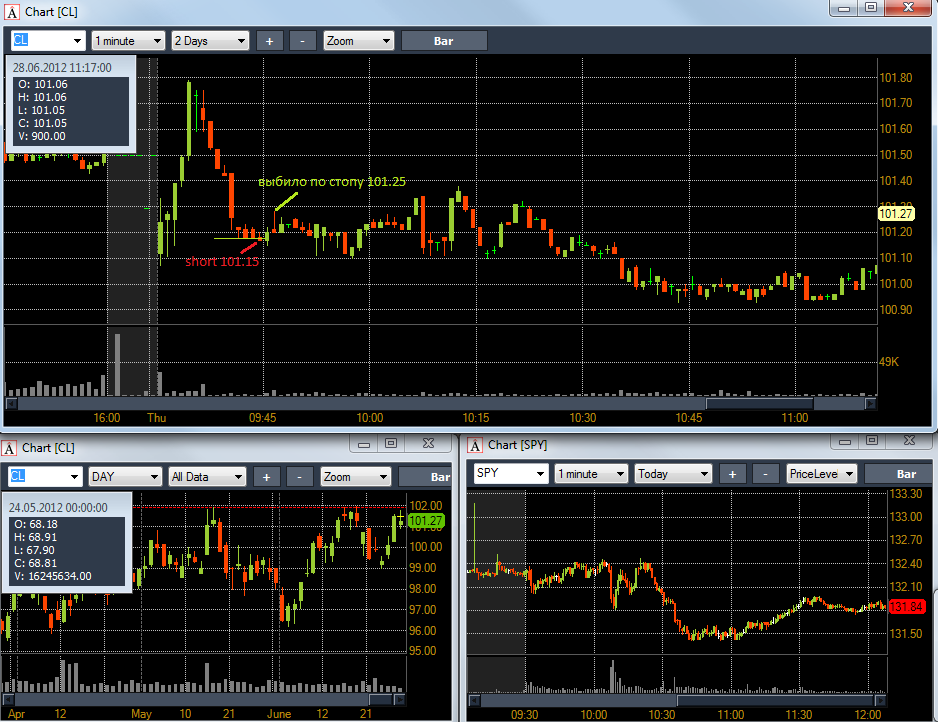Click the SPY chart horizontal scrollbar thumb
The image size is (938, 722).
[x=776, y=700]
